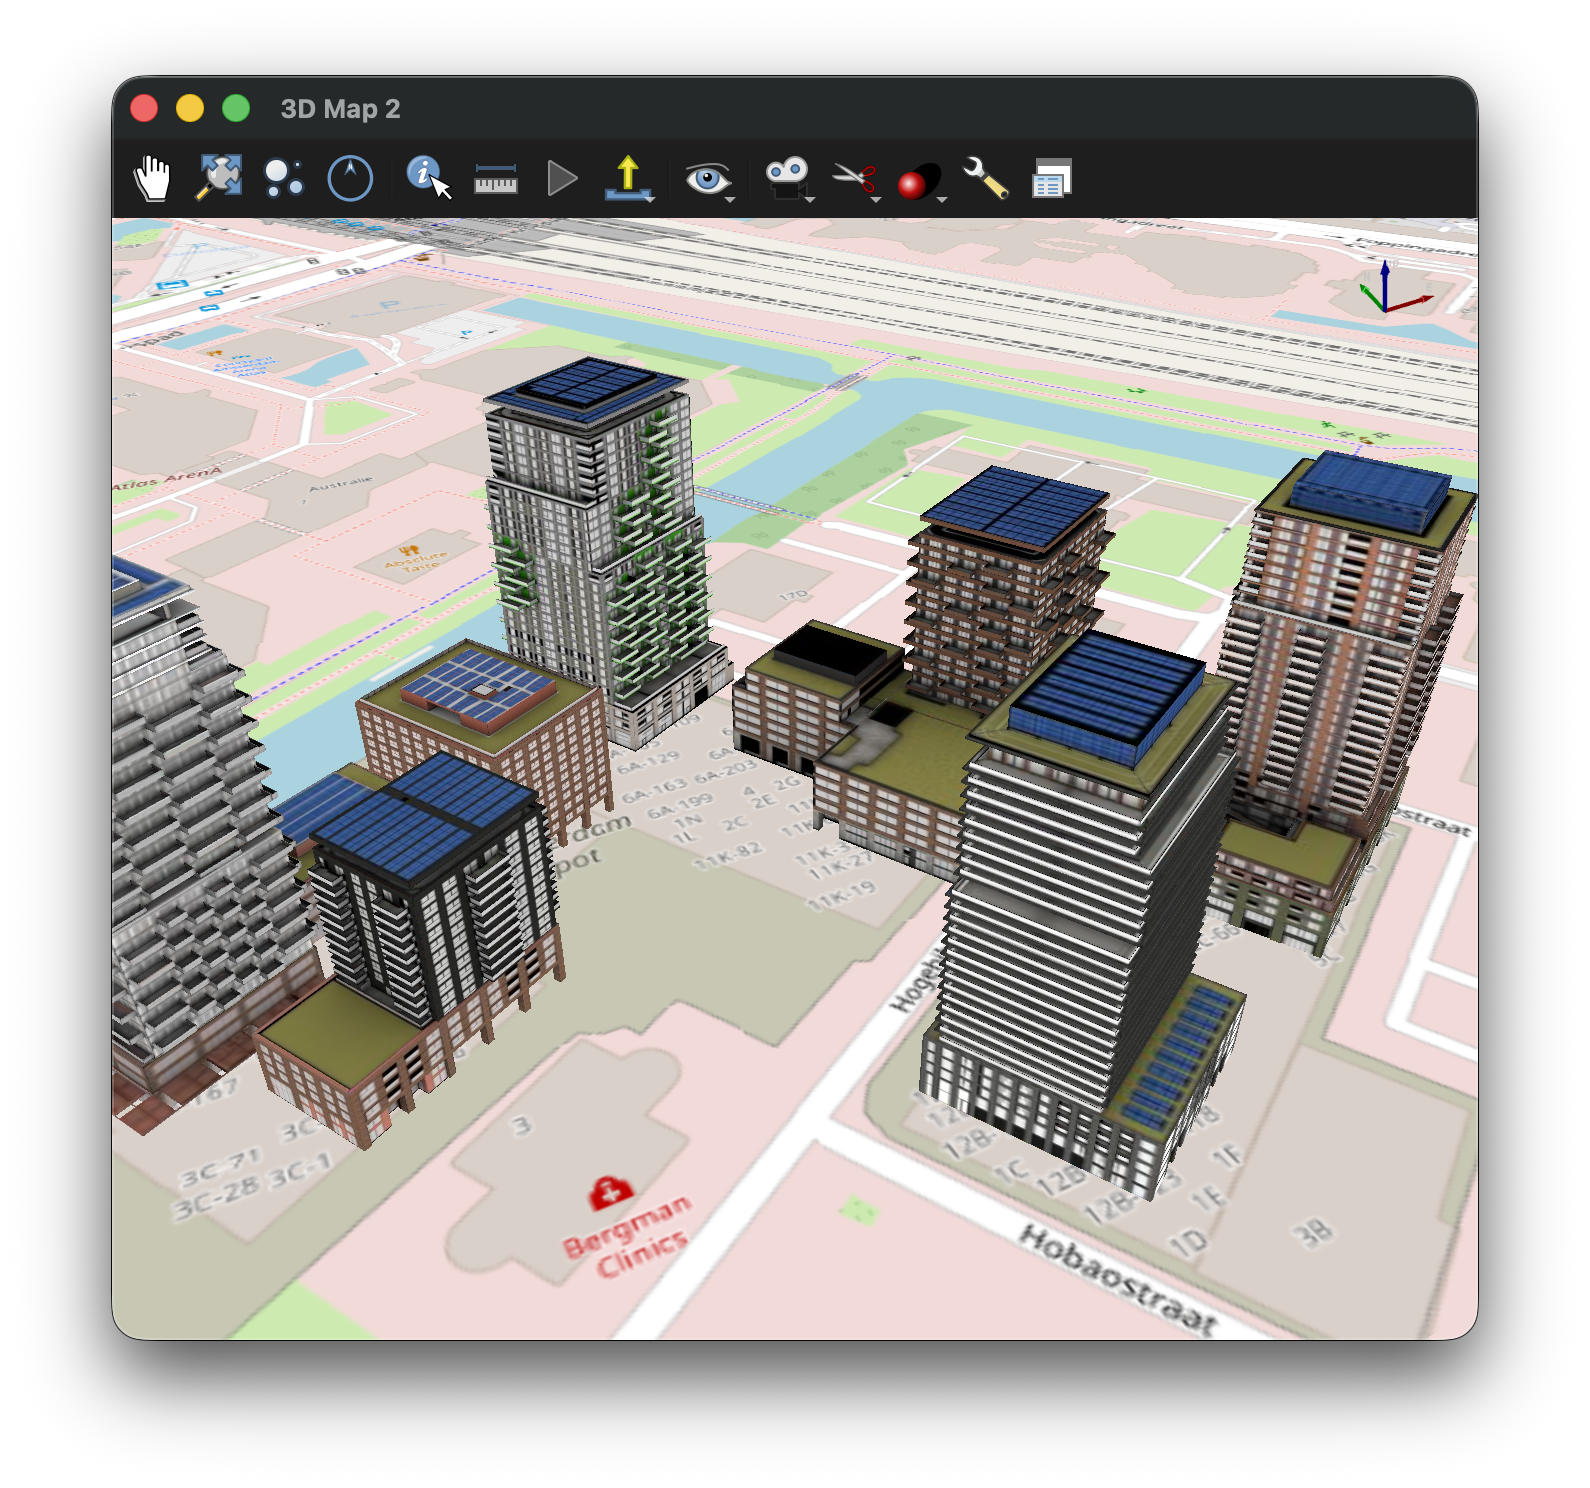Toggle Dock 3D Map View window icon
Image resolution: width=1590 pixels, height=1488 pixels.
pos(1051,178)
